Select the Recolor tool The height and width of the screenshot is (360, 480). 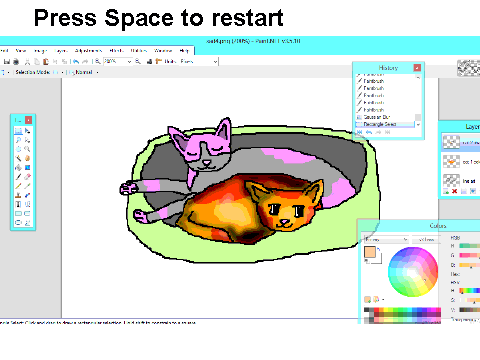27,195
